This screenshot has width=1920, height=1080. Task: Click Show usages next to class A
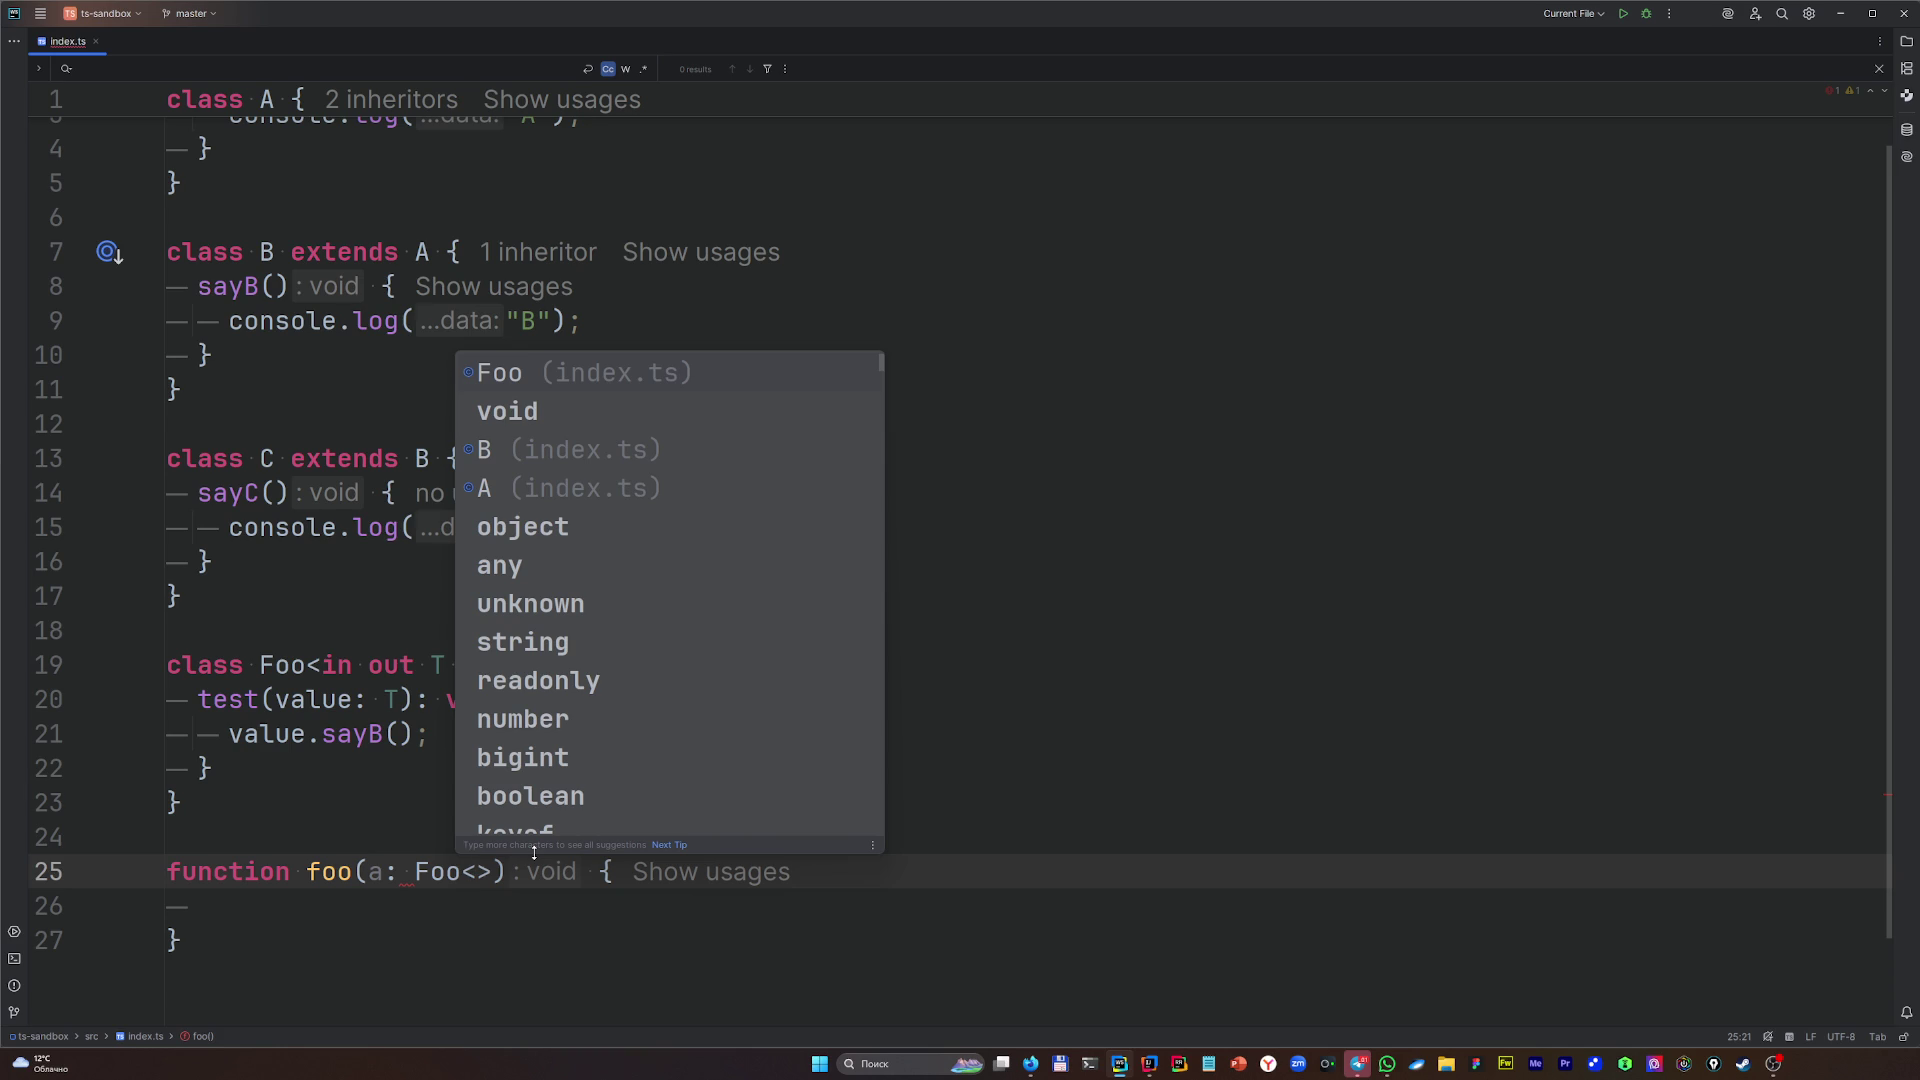(x=561, y=100)
